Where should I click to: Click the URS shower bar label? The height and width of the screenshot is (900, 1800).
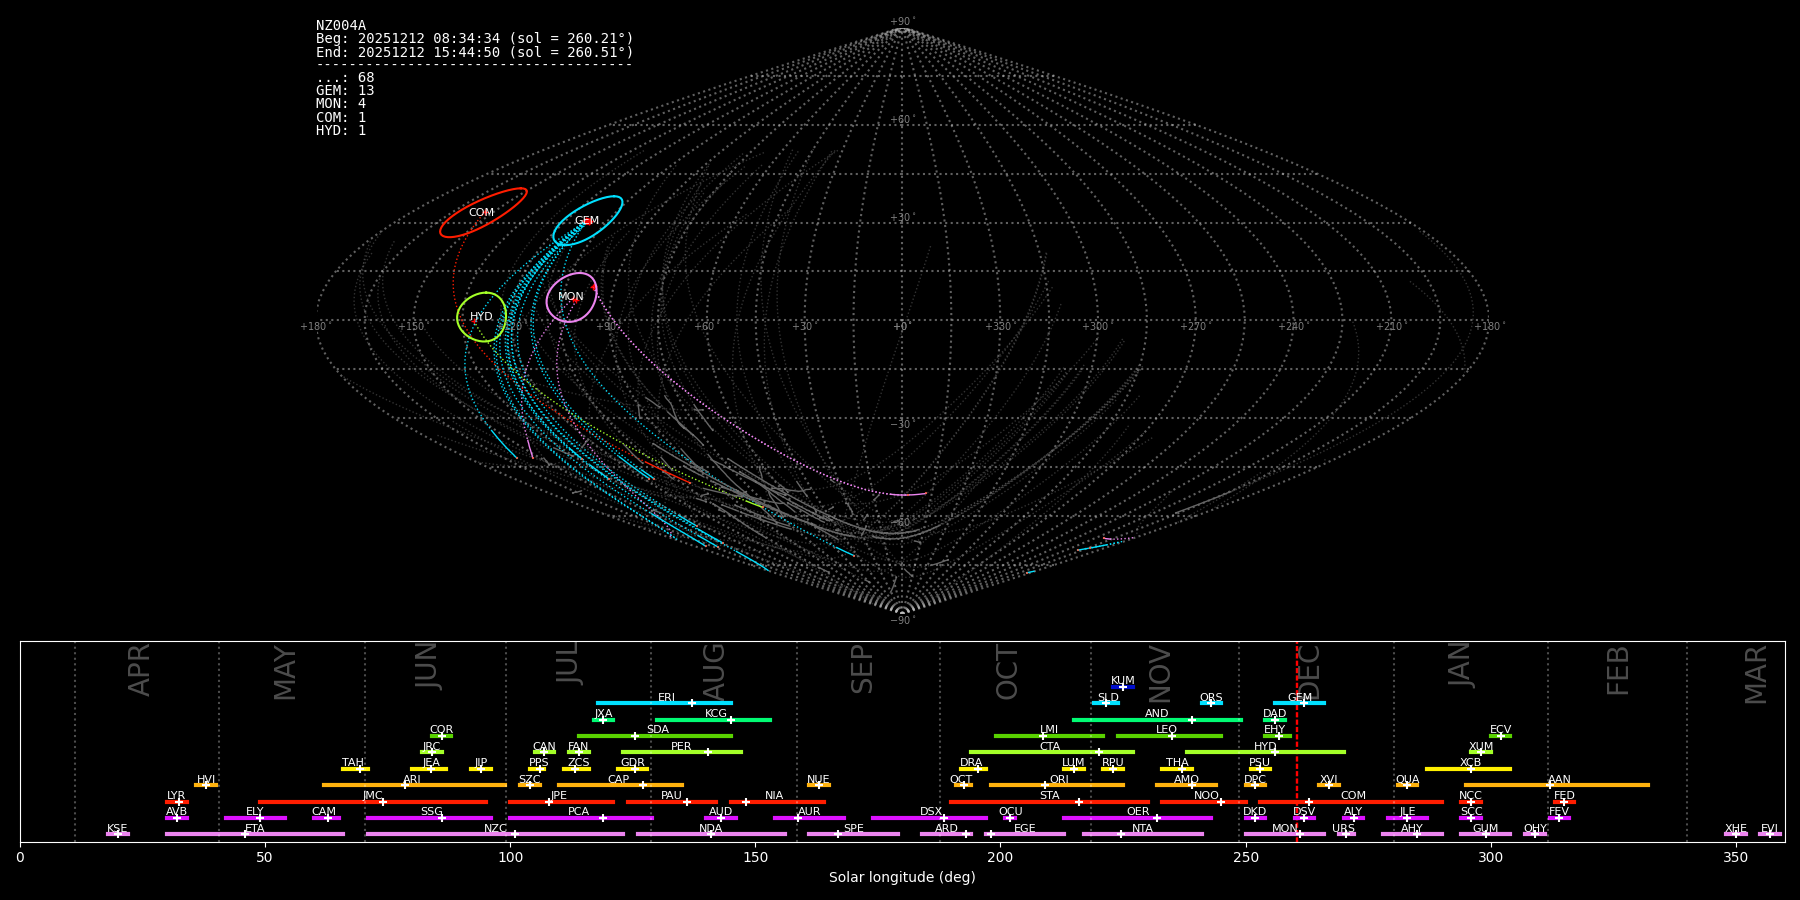tap(1343, 828)
